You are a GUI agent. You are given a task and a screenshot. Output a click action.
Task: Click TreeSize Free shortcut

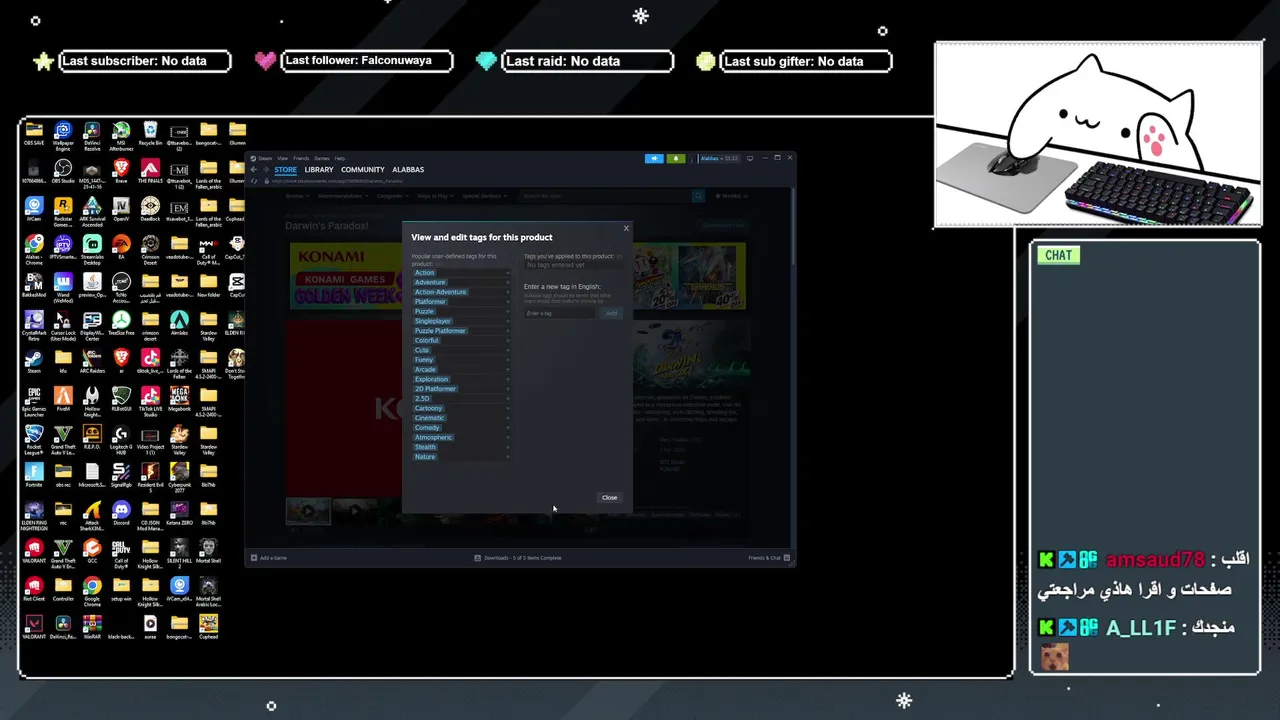121,324
